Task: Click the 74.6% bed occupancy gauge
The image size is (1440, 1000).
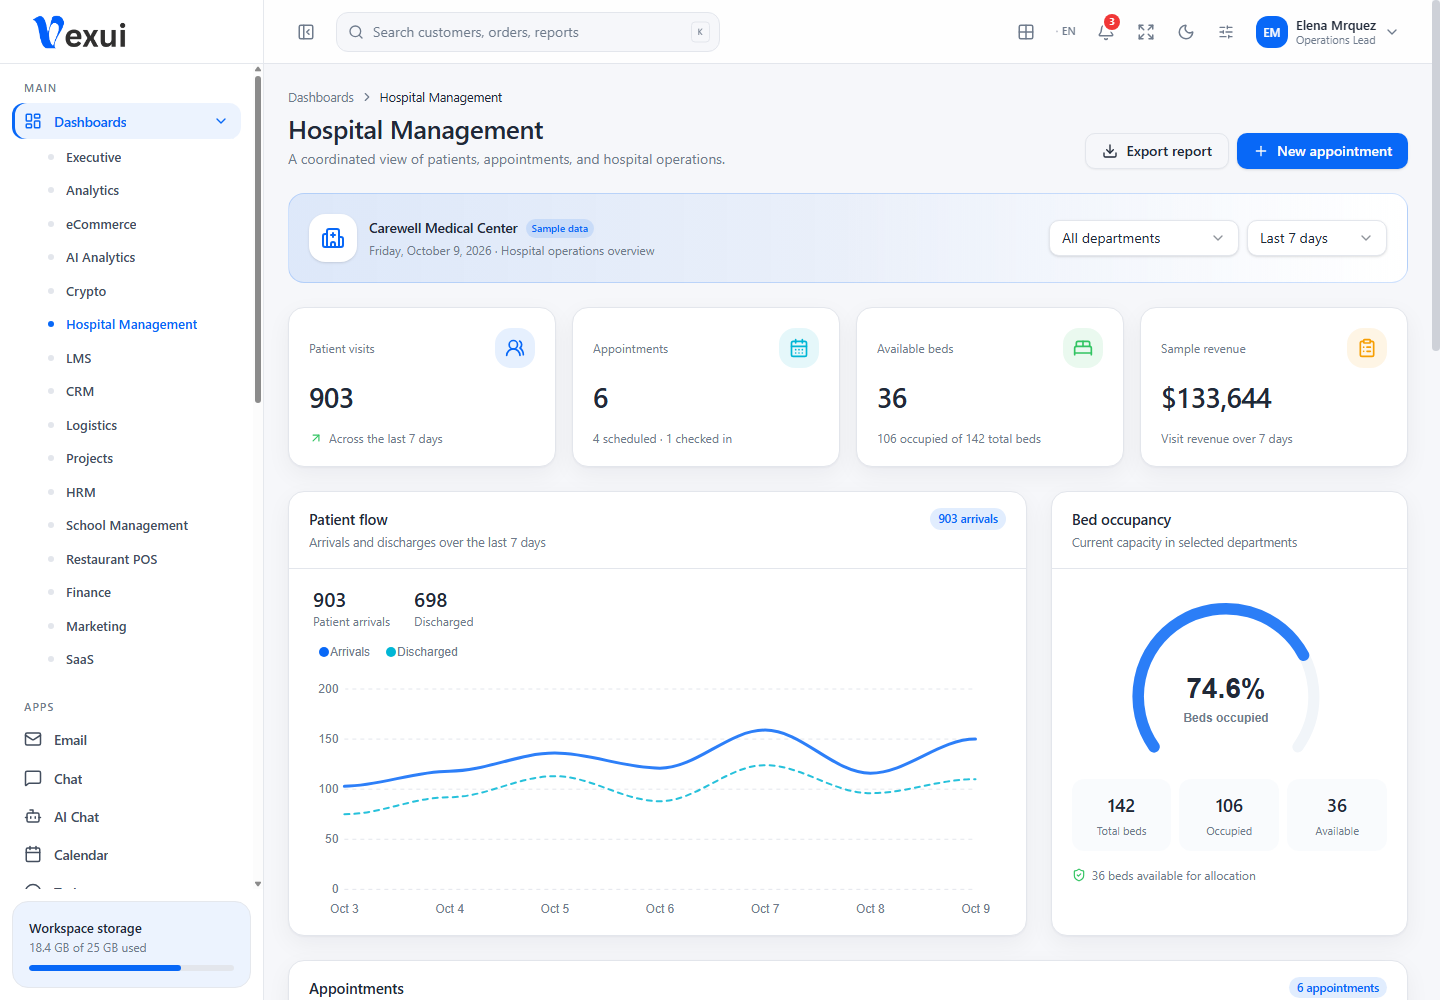Action: [1226, 678]
